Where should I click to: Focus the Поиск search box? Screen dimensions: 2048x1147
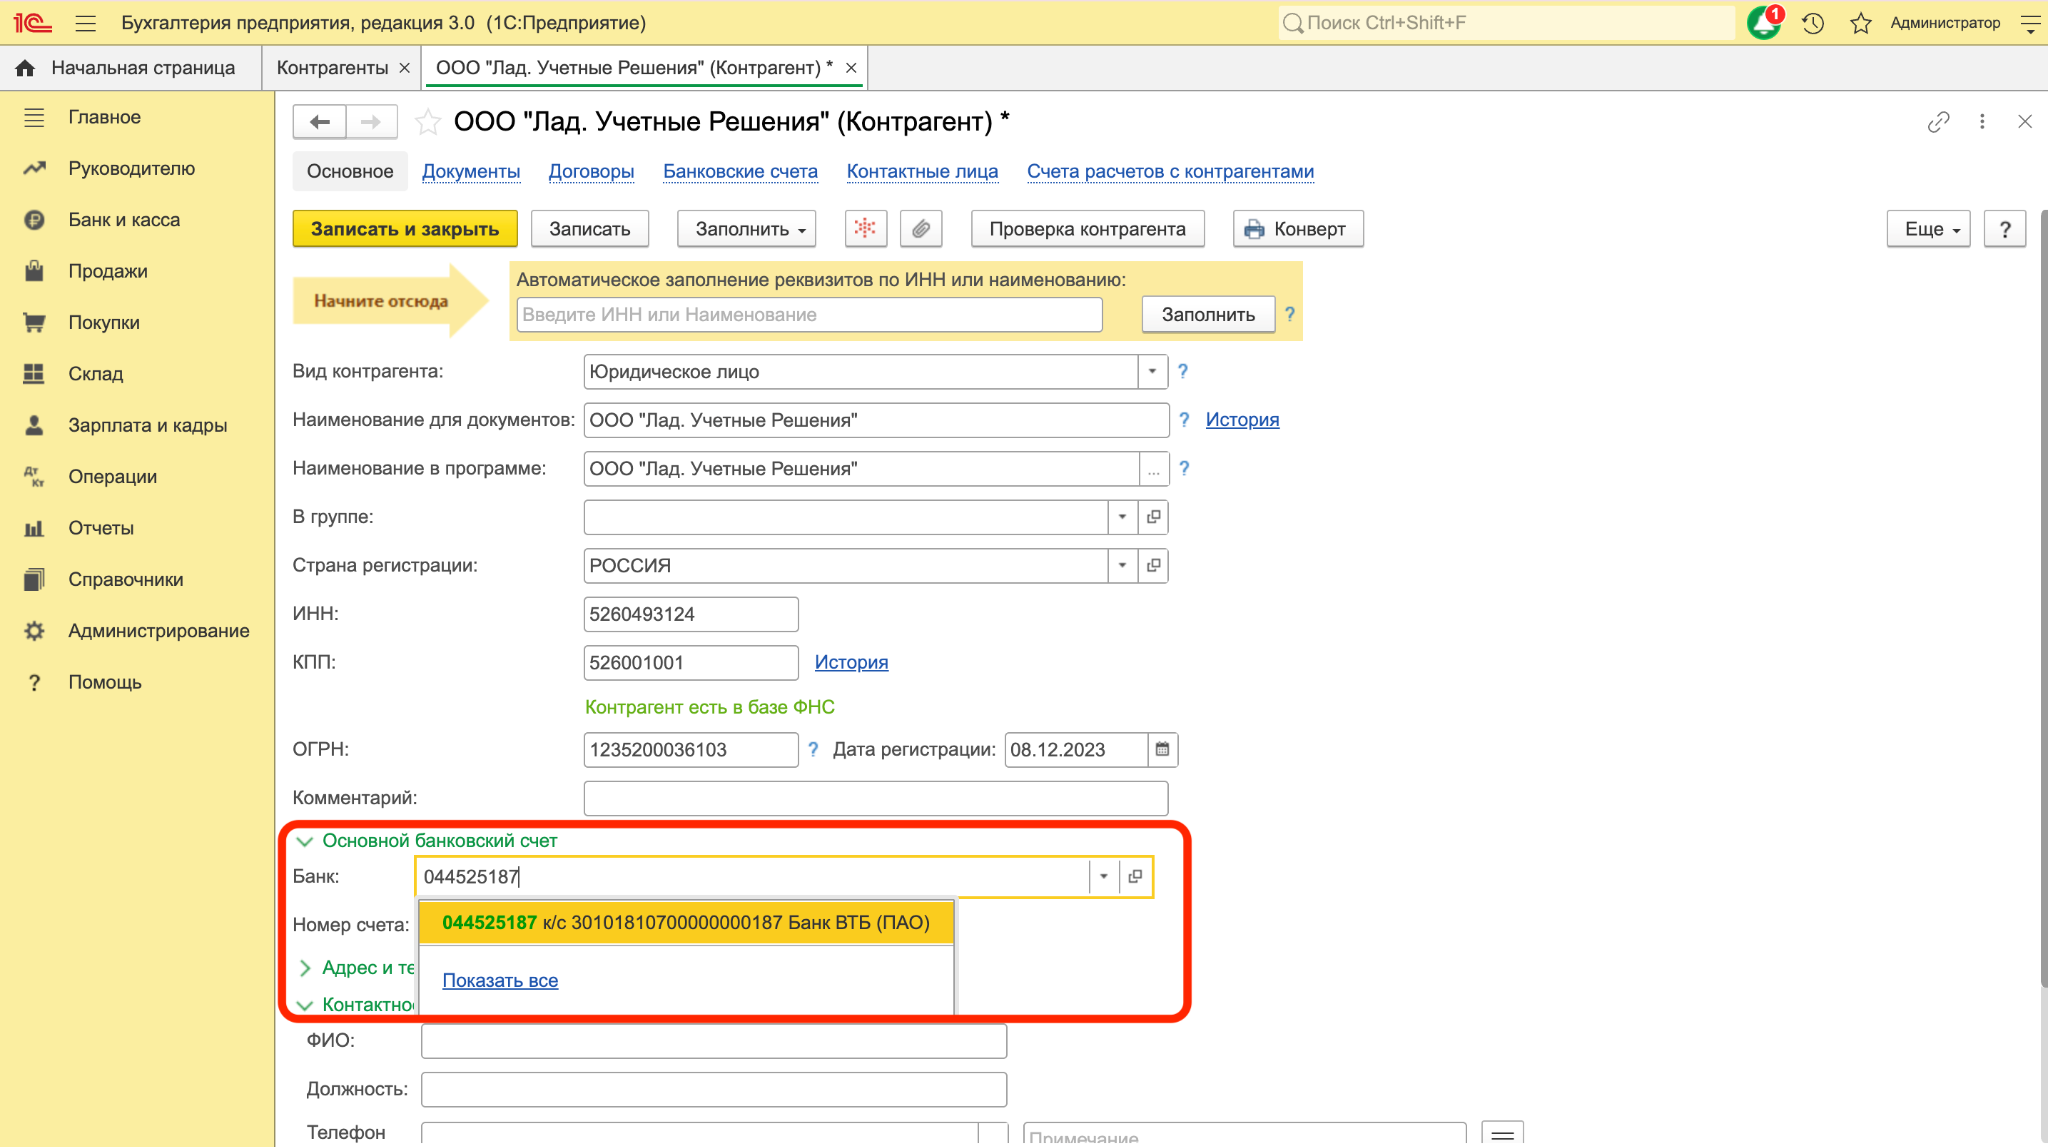tap(1506, 23)
